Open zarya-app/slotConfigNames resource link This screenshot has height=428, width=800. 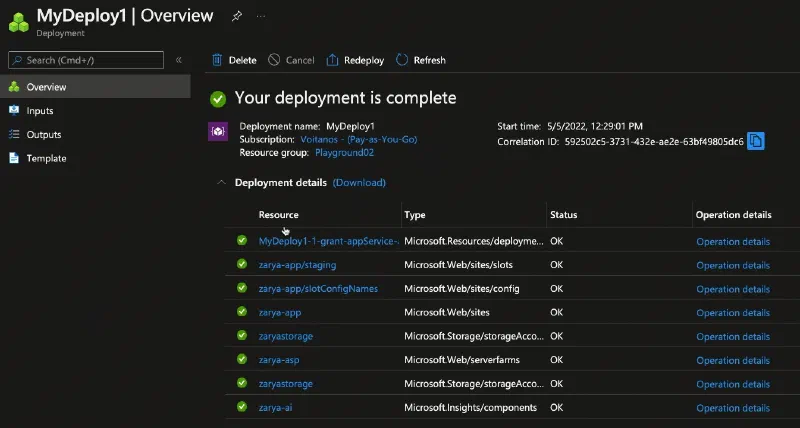[318, 289]
